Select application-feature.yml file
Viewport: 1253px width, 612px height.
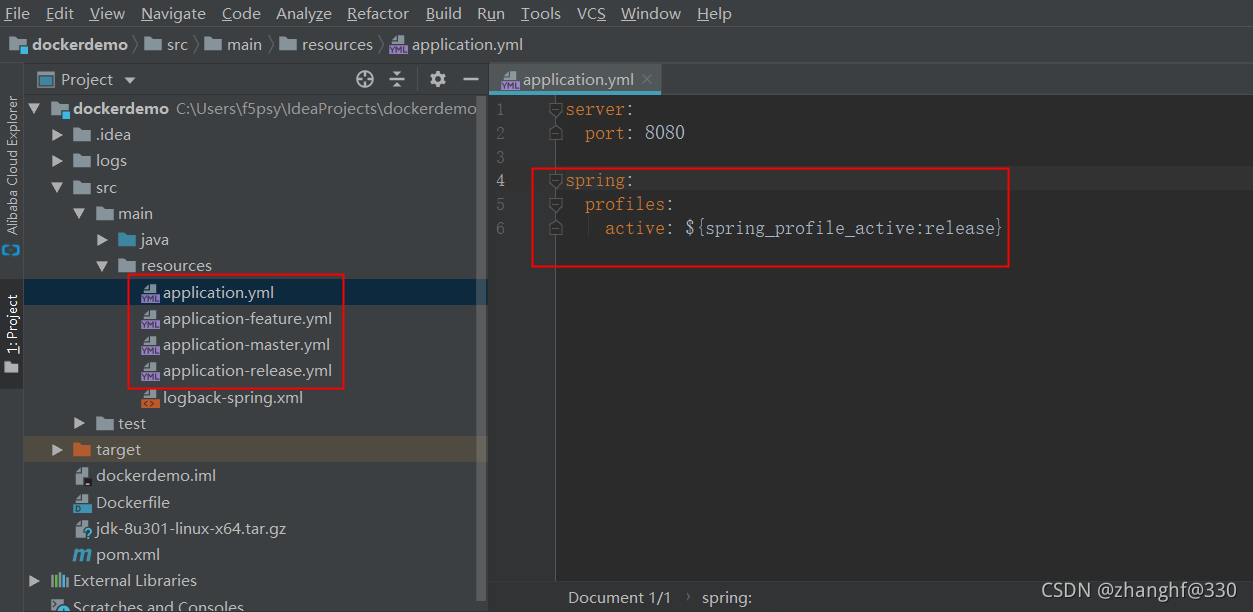247,318
